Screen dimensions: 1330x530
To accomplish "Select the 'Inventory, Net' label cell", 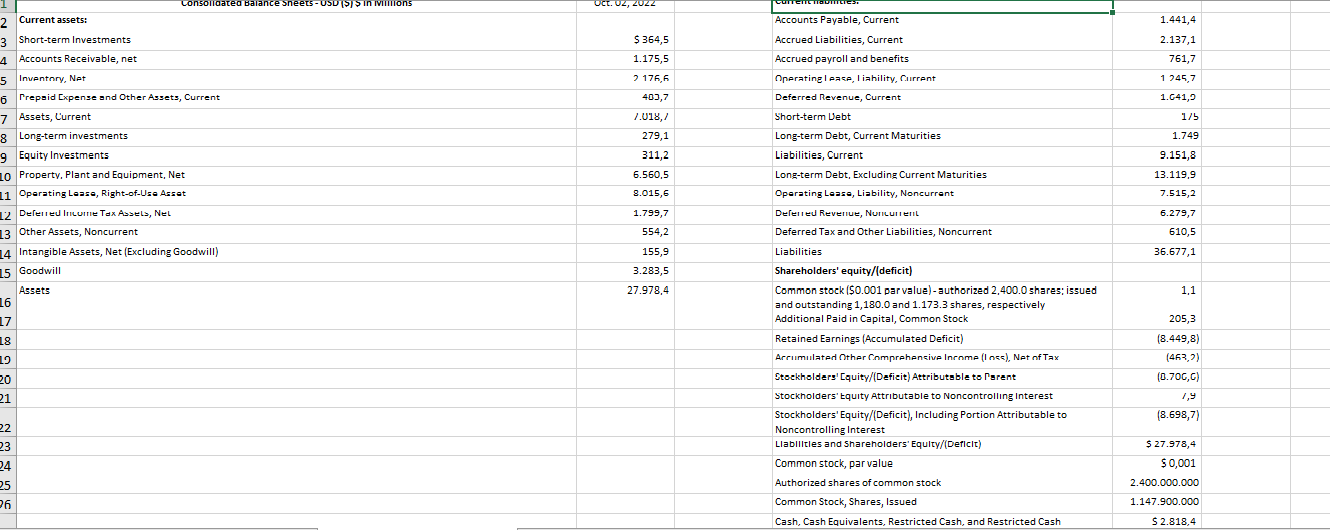I will [x=296, y=77].
